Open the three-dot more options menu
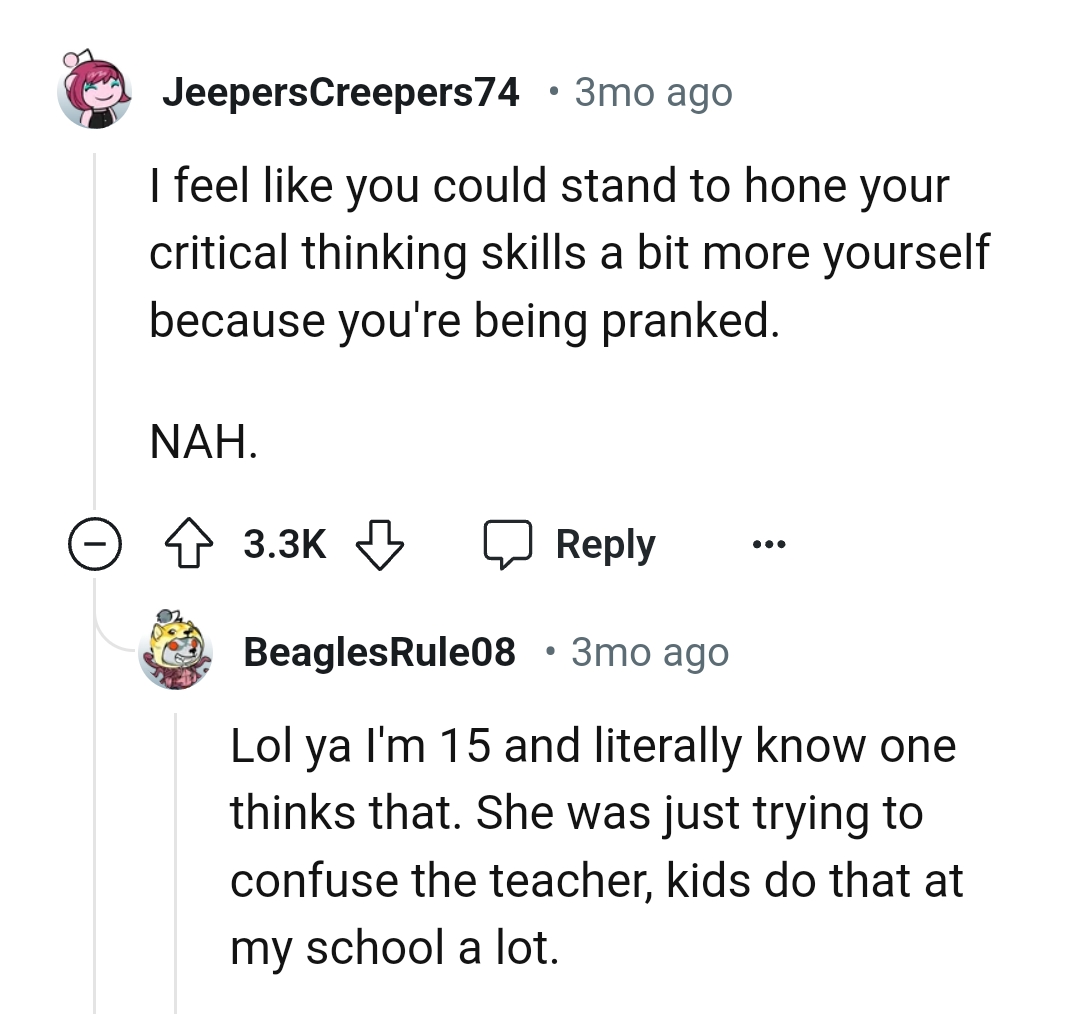 tap(769, 546)
